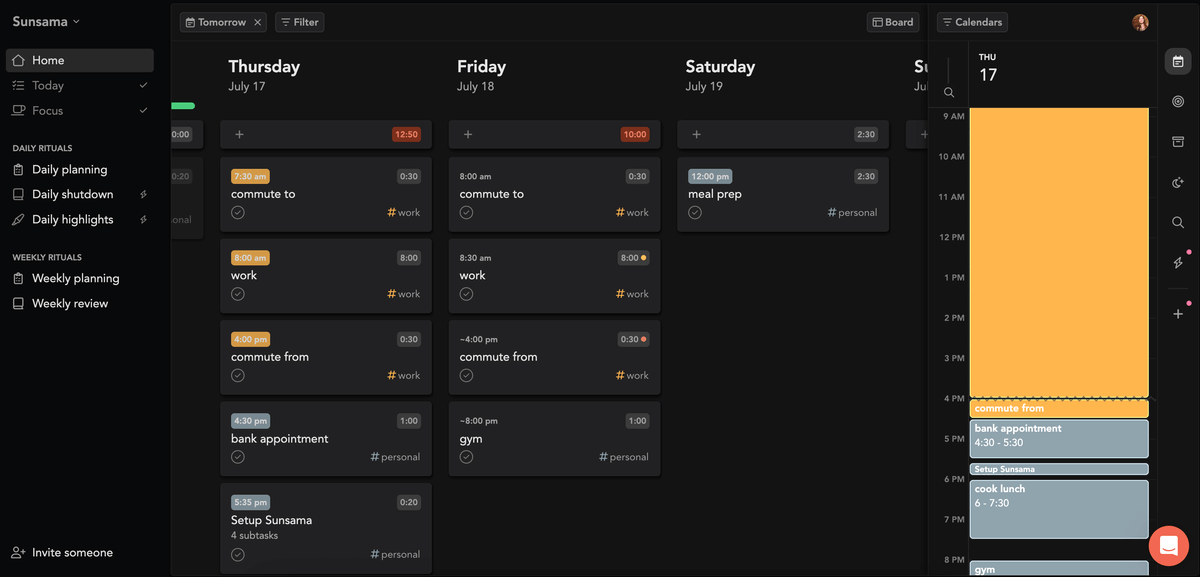The image size is (1200, 577).
Task: Click the search magnifier in right sidebar
Action: pyautogui.click(x=1178, y=223)
